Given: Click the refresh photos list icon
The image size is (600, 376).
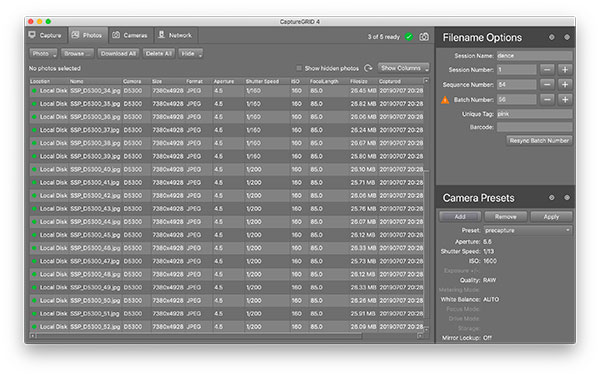Looking at the screenshot, I should 368,68.
